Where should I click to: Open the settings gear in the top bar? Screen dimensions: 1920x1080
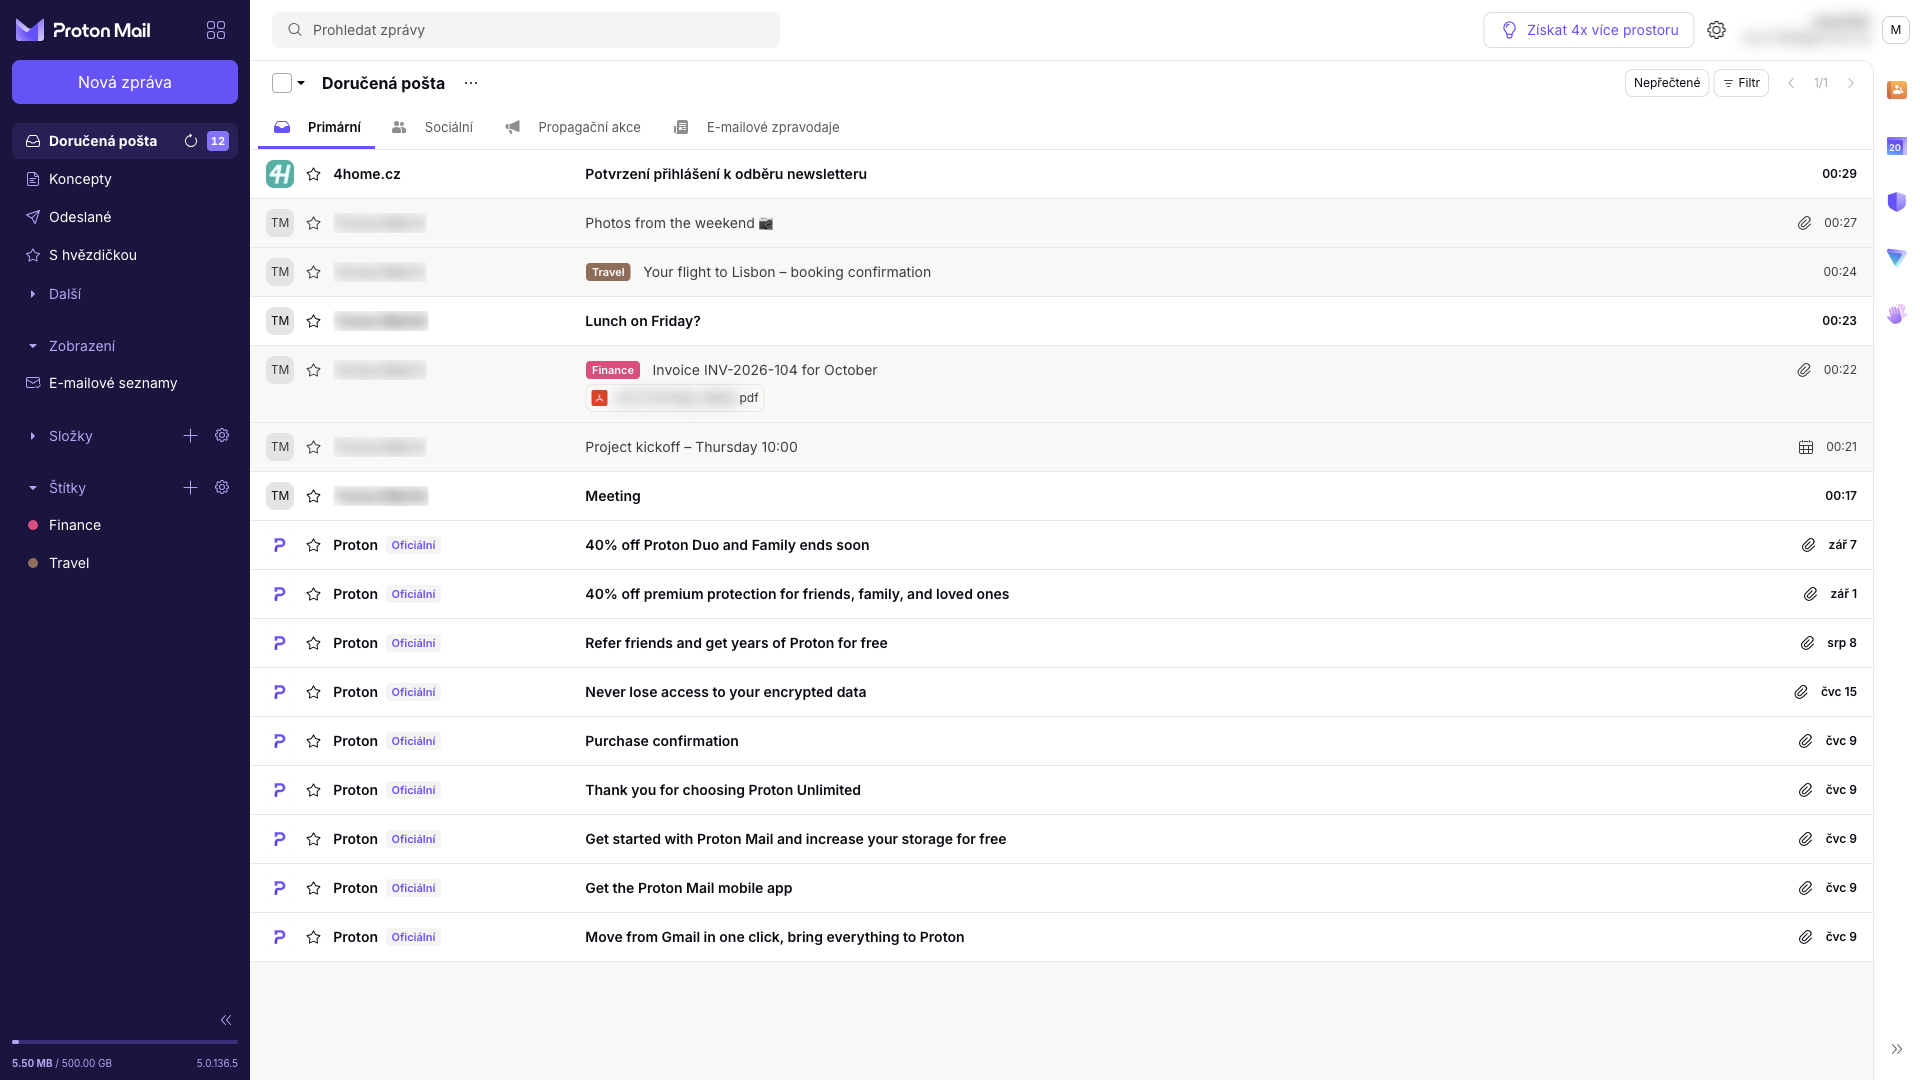click(x=1716, y=30)
